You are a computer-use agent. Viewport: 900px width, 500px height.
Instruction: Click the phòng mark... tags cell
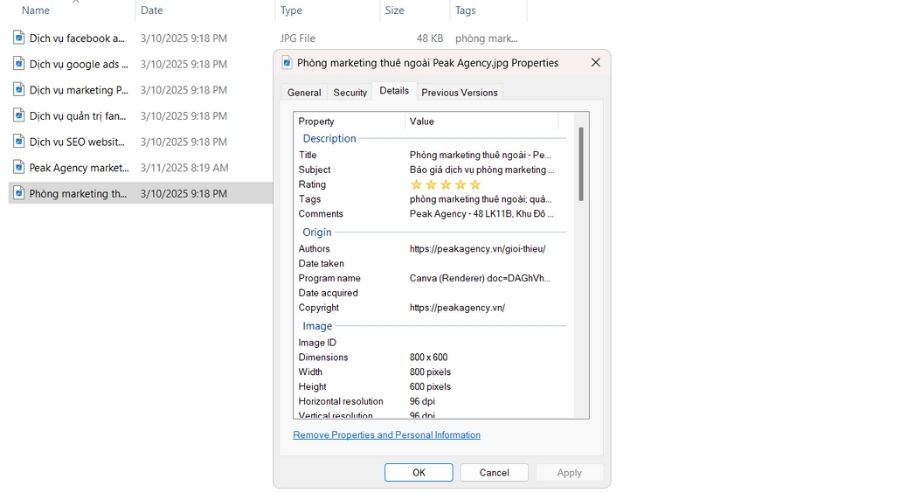486,38
